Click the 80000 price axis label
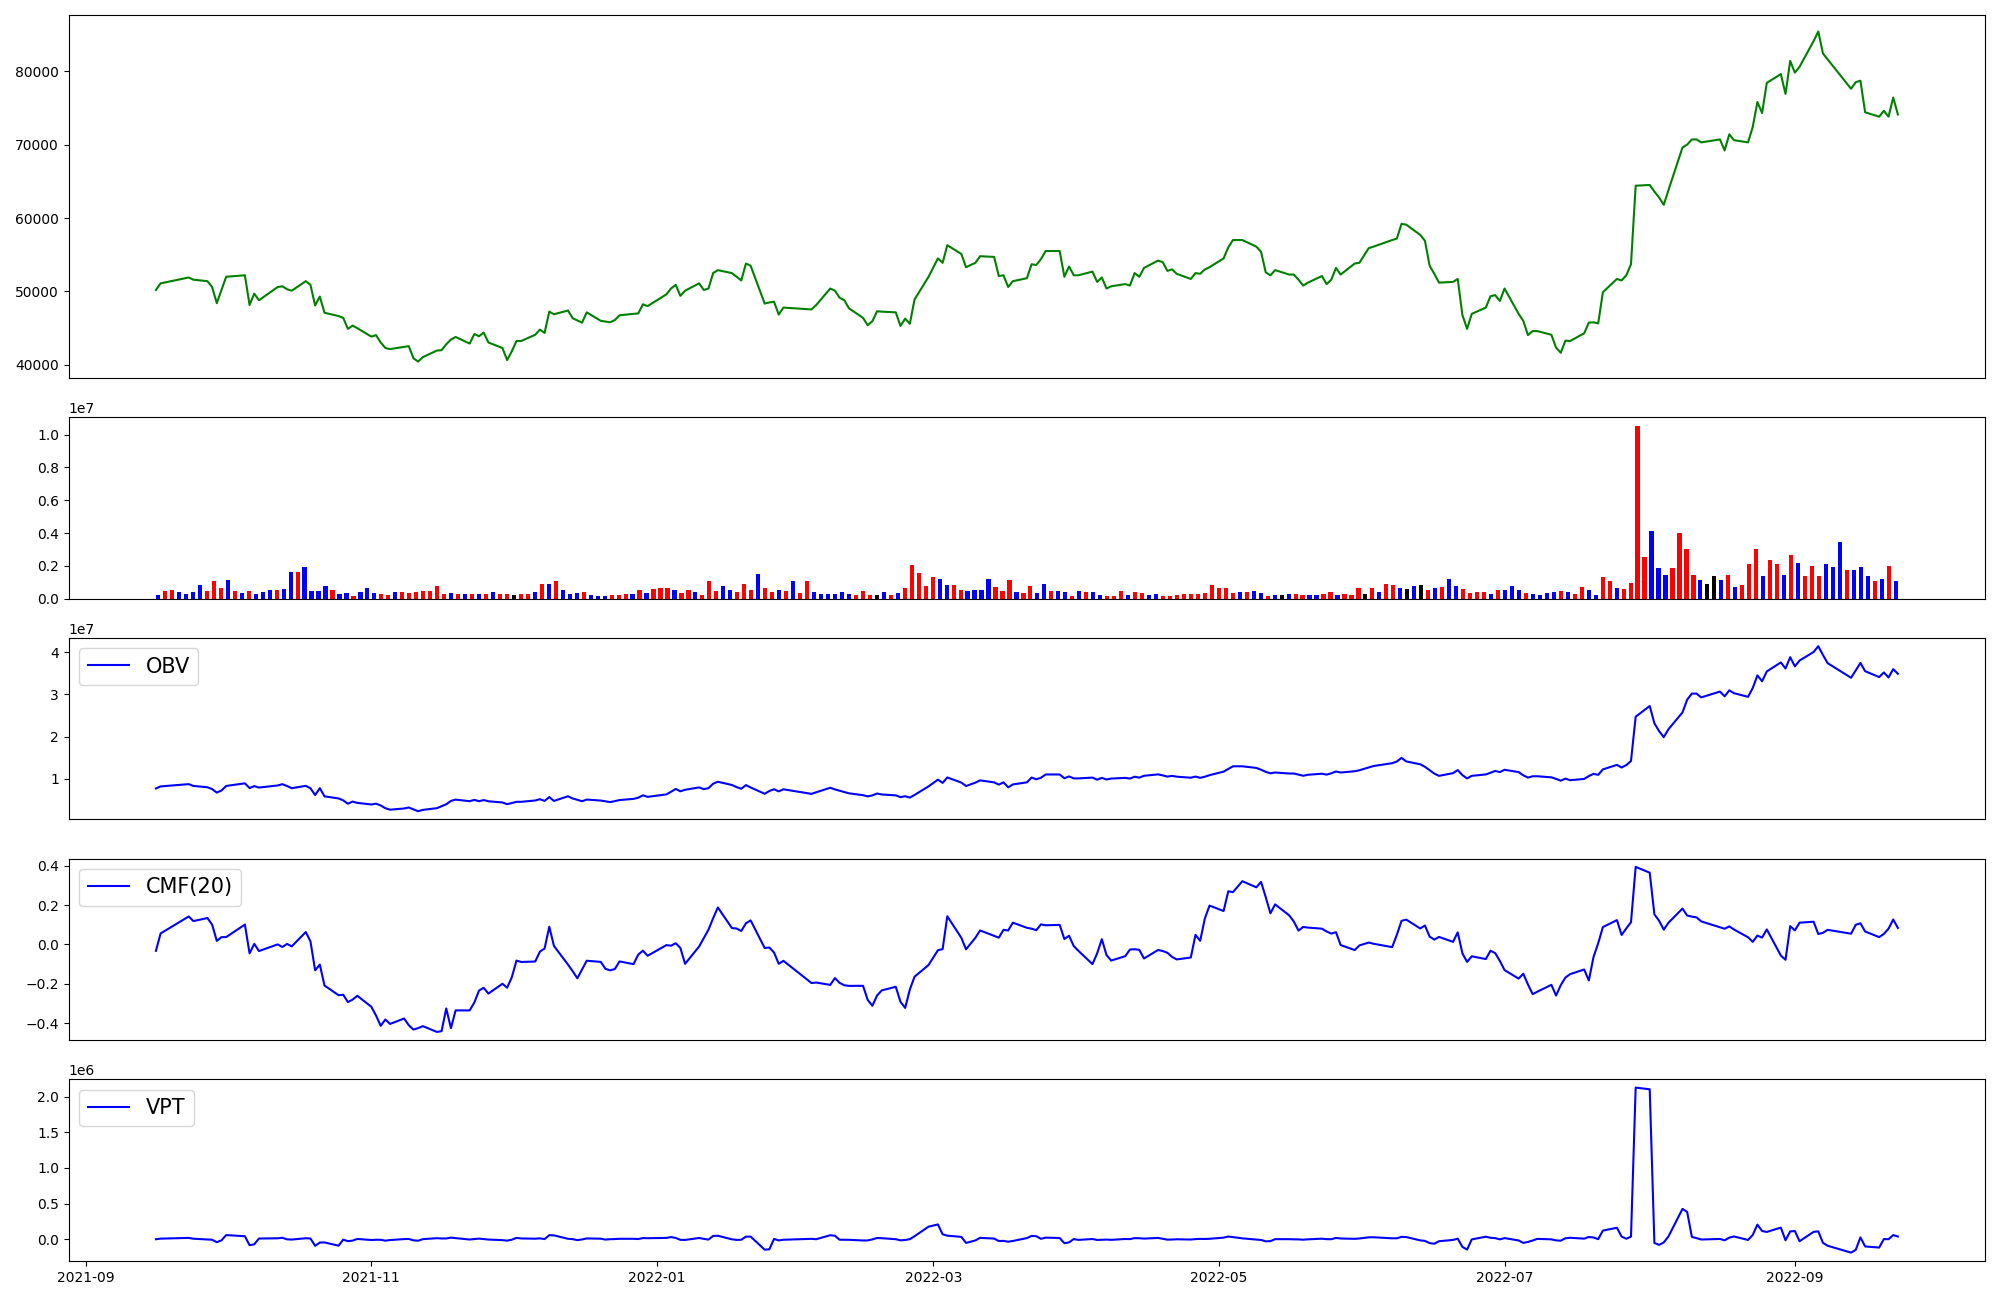Screen dimensions: 2000x1300 click(38, 72)
